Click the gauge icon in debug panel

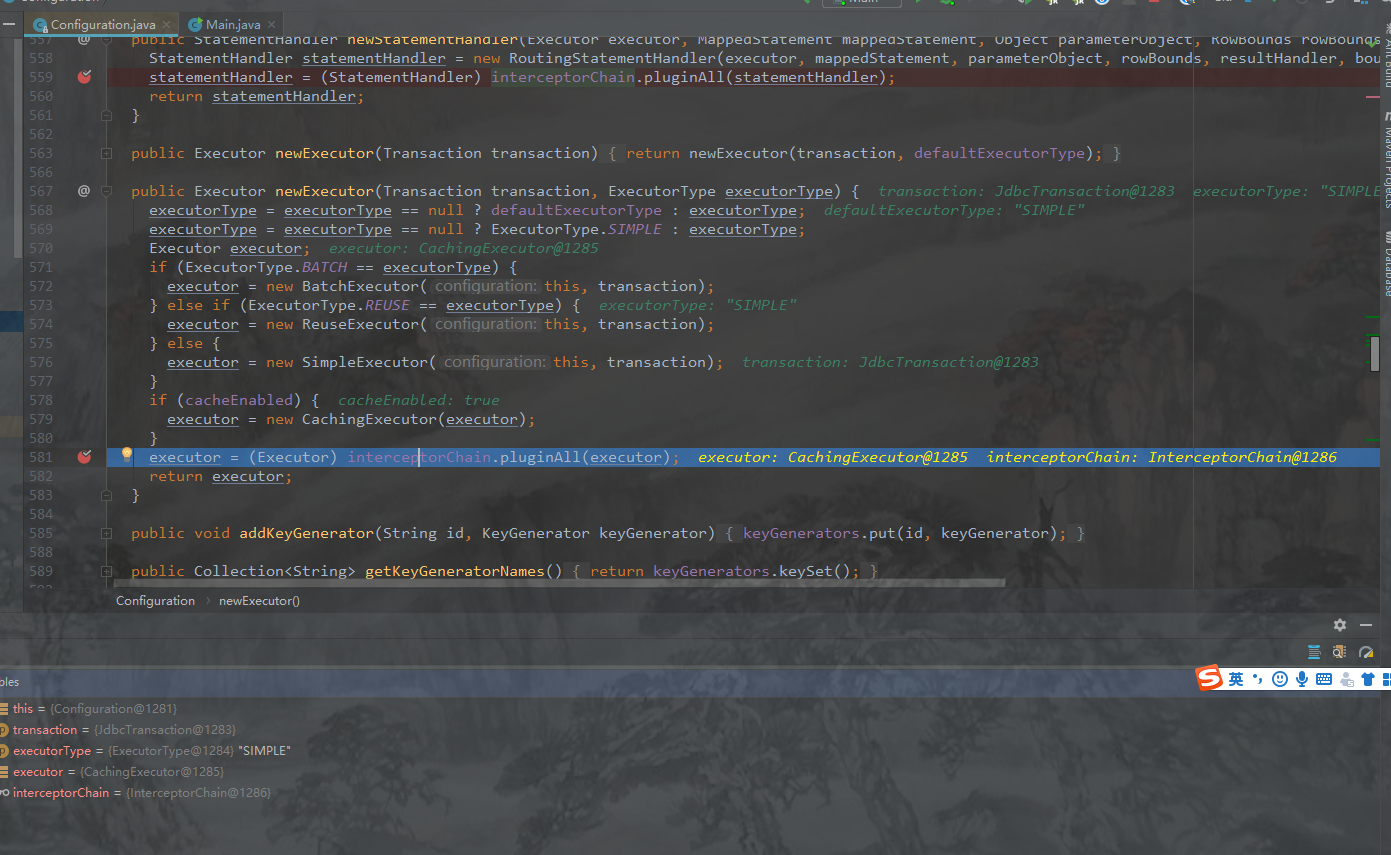[1366, 652]
